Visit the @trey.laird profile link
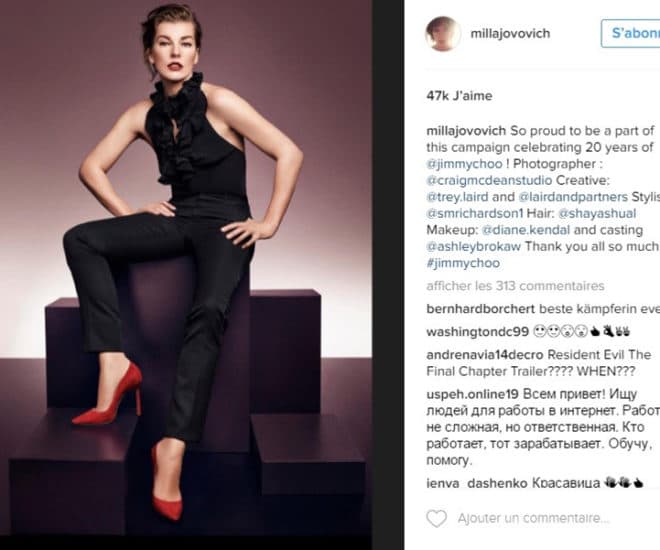The width and height of the screenshot is (660, 550). 458,197
